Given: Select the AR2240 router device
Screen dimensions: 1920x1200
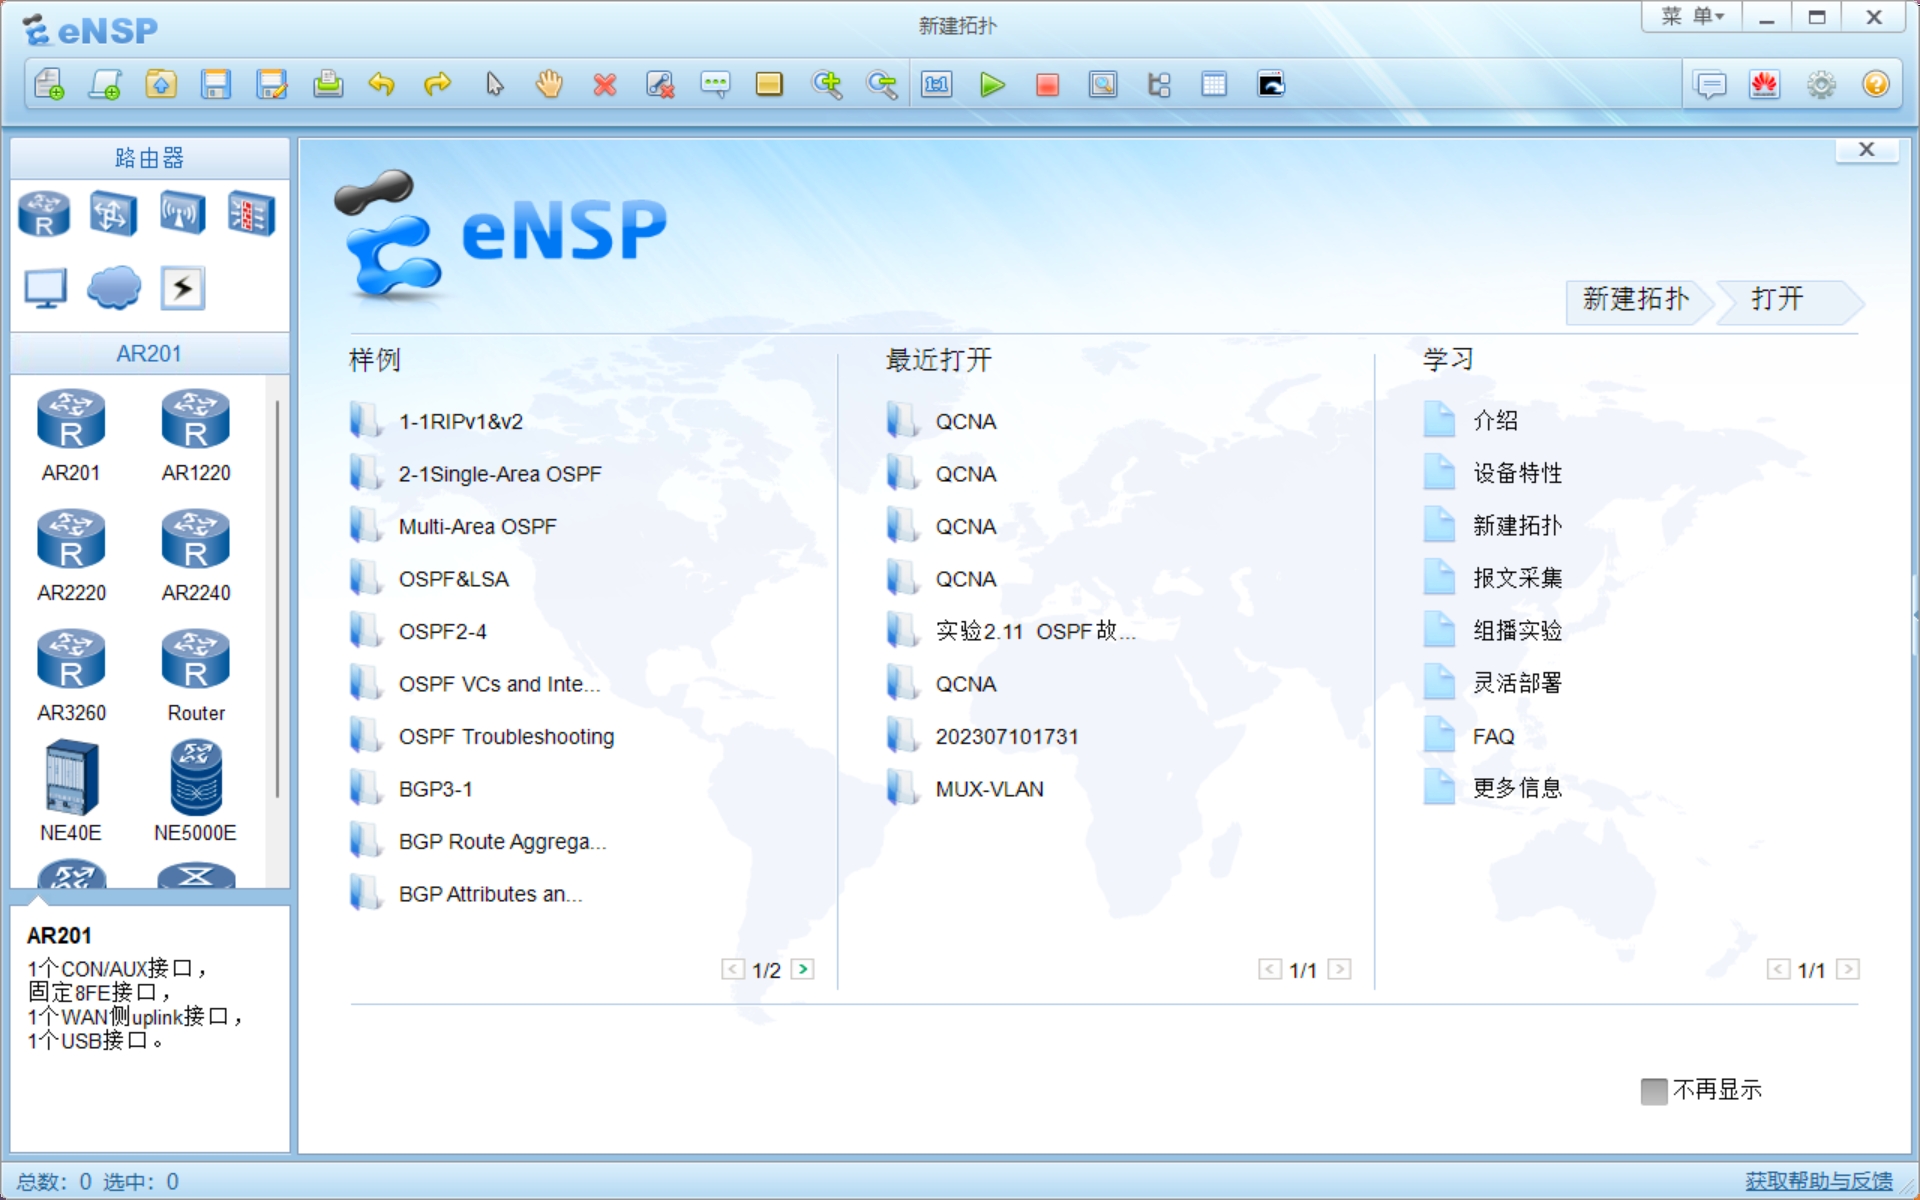Looking at the screenshot, I should pos(196,556).
